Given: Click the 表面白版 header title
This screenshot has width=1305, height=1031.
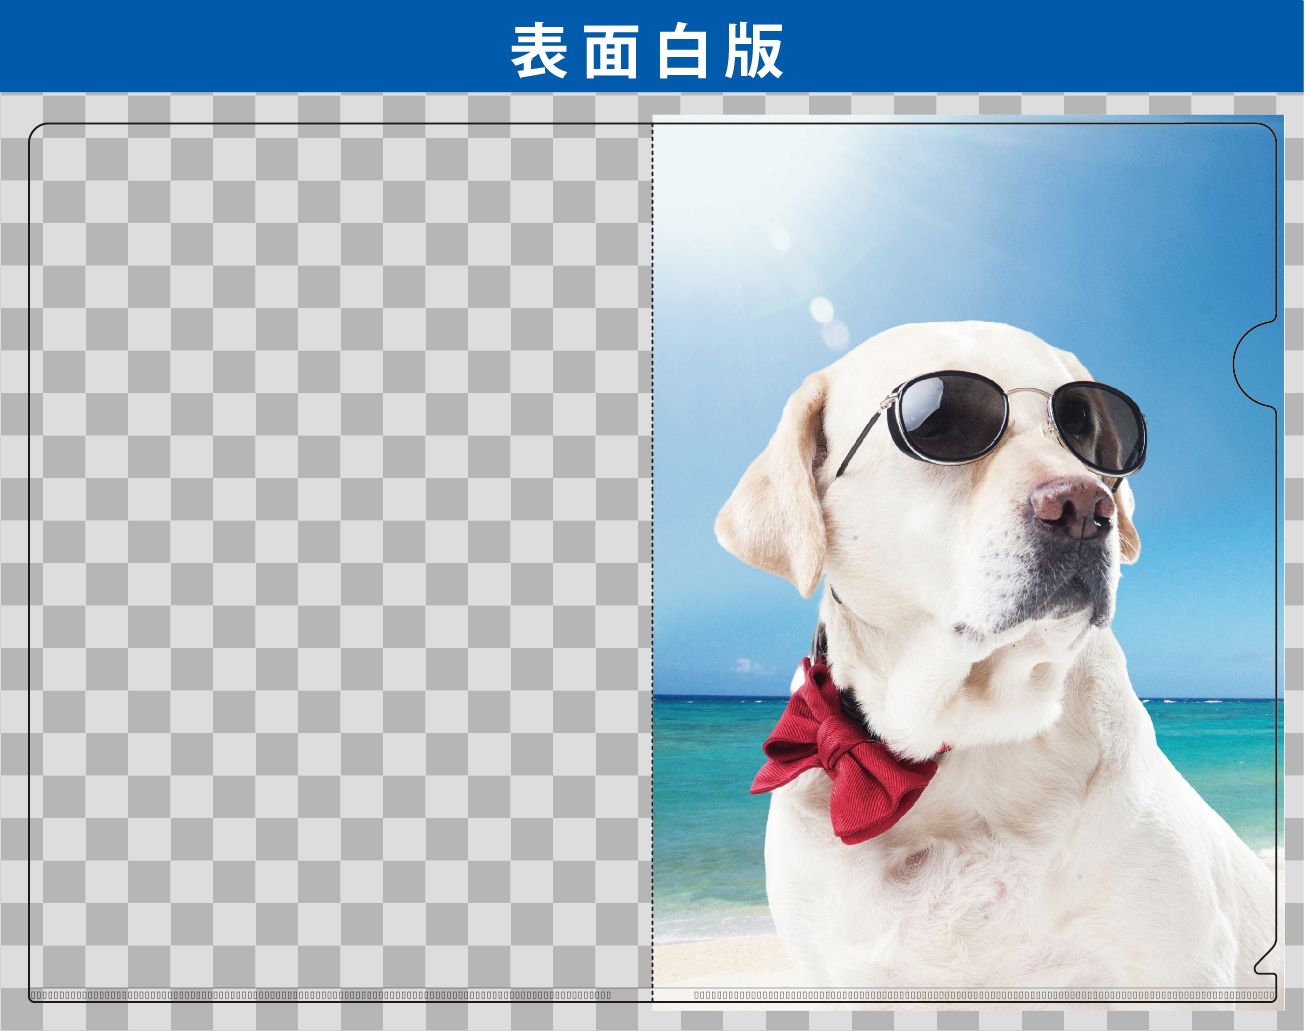Looking at the screenshot, I should (x=647, y=51).
